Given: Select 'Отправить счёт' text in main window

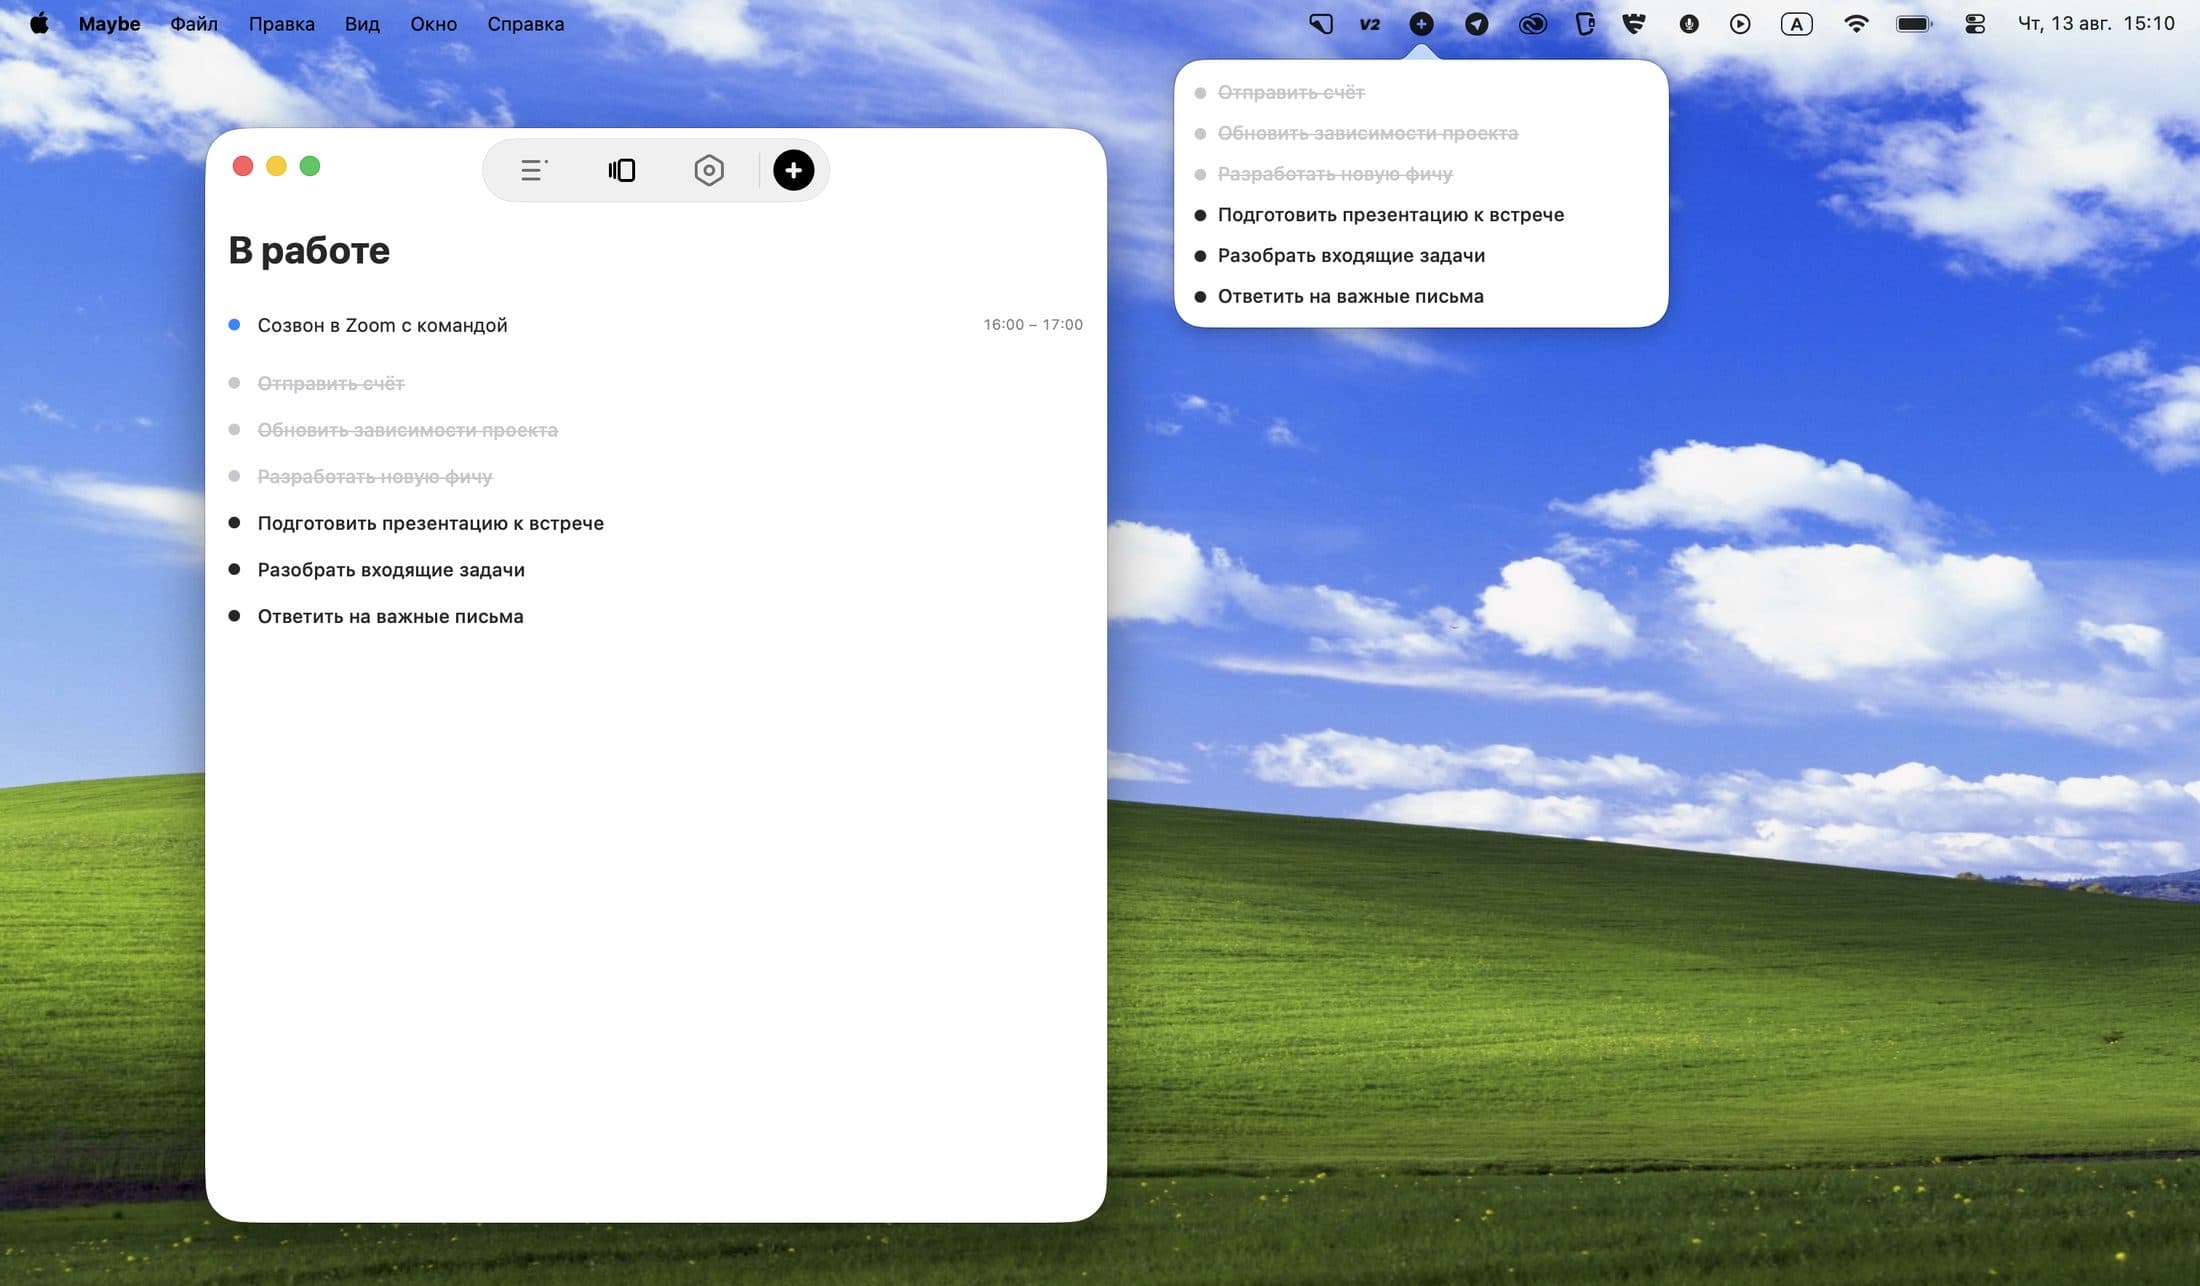Looking at the screenshot, I should pyautogui.click(x=331, y=383).
